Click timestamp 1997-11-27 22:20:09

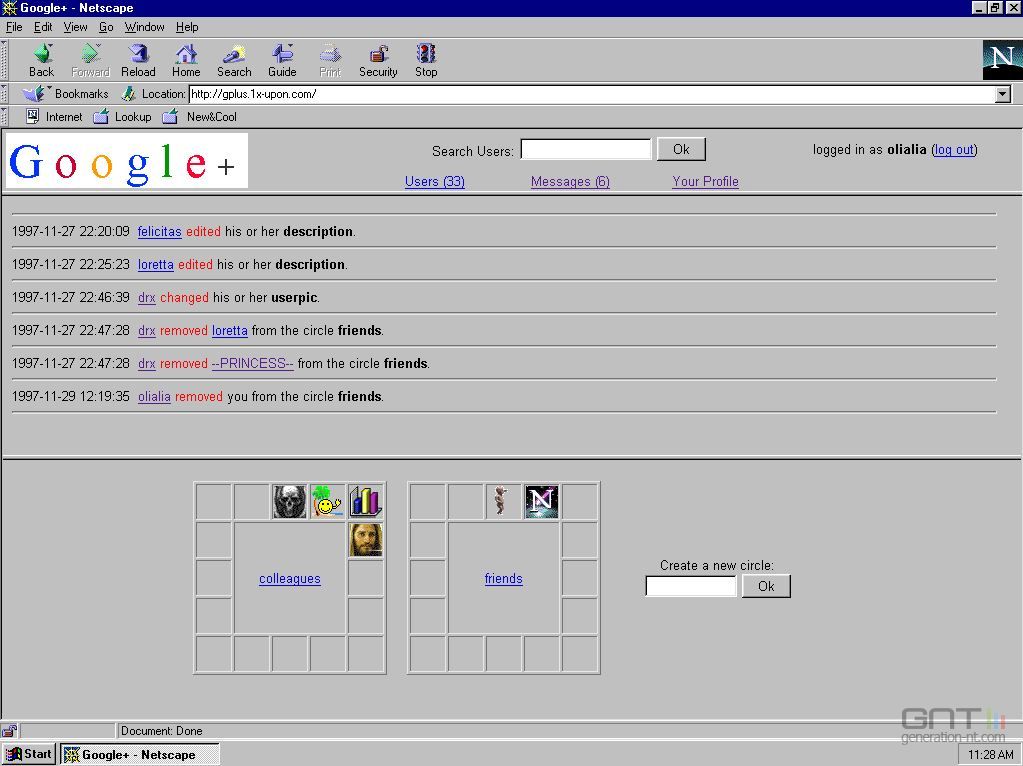click(x=70, y=232)
